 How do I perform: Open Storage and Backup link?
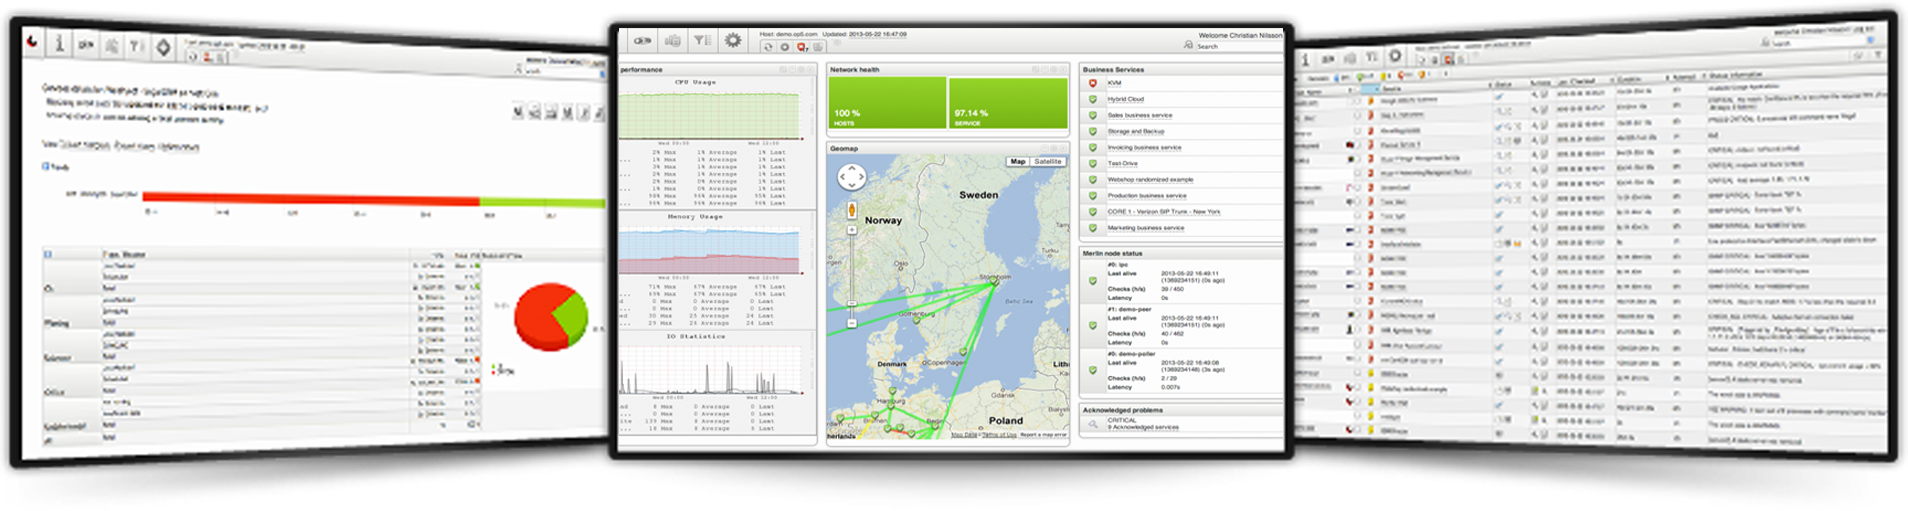pyautogui.click(x=1136, y=131)
